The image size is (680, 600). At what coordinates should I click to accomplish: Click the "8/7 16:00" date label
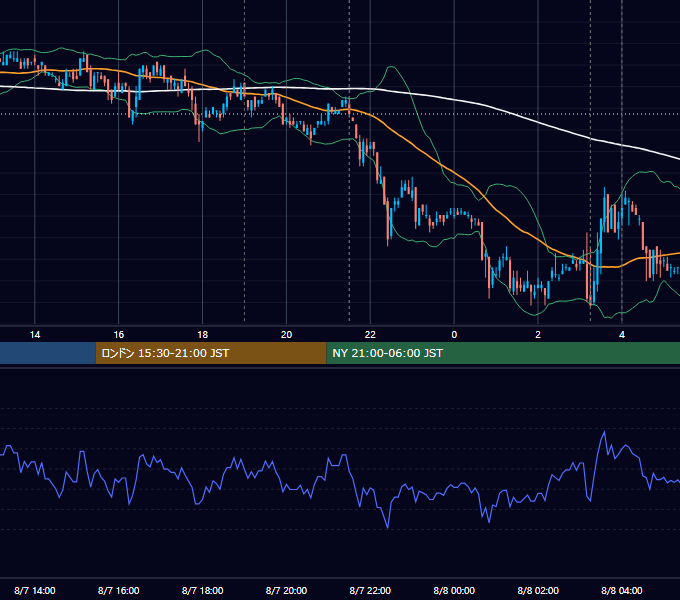pyautogui.click(x=118, y=590)
